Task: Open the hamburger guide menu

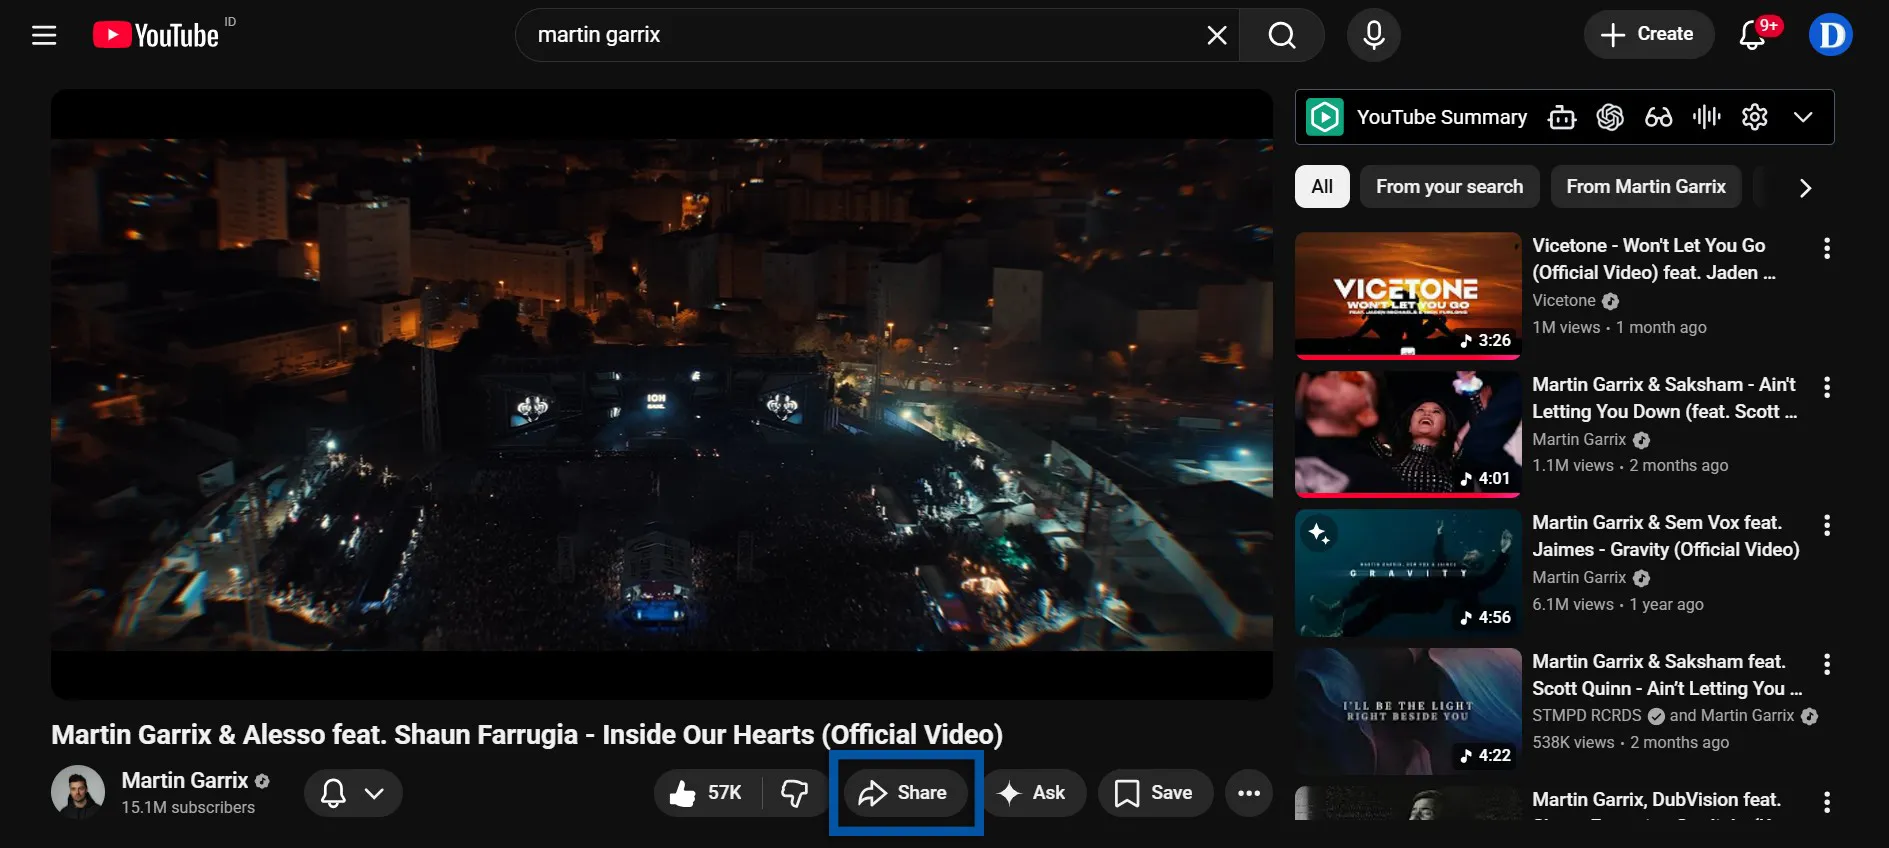Action: (x=44, y=35)
